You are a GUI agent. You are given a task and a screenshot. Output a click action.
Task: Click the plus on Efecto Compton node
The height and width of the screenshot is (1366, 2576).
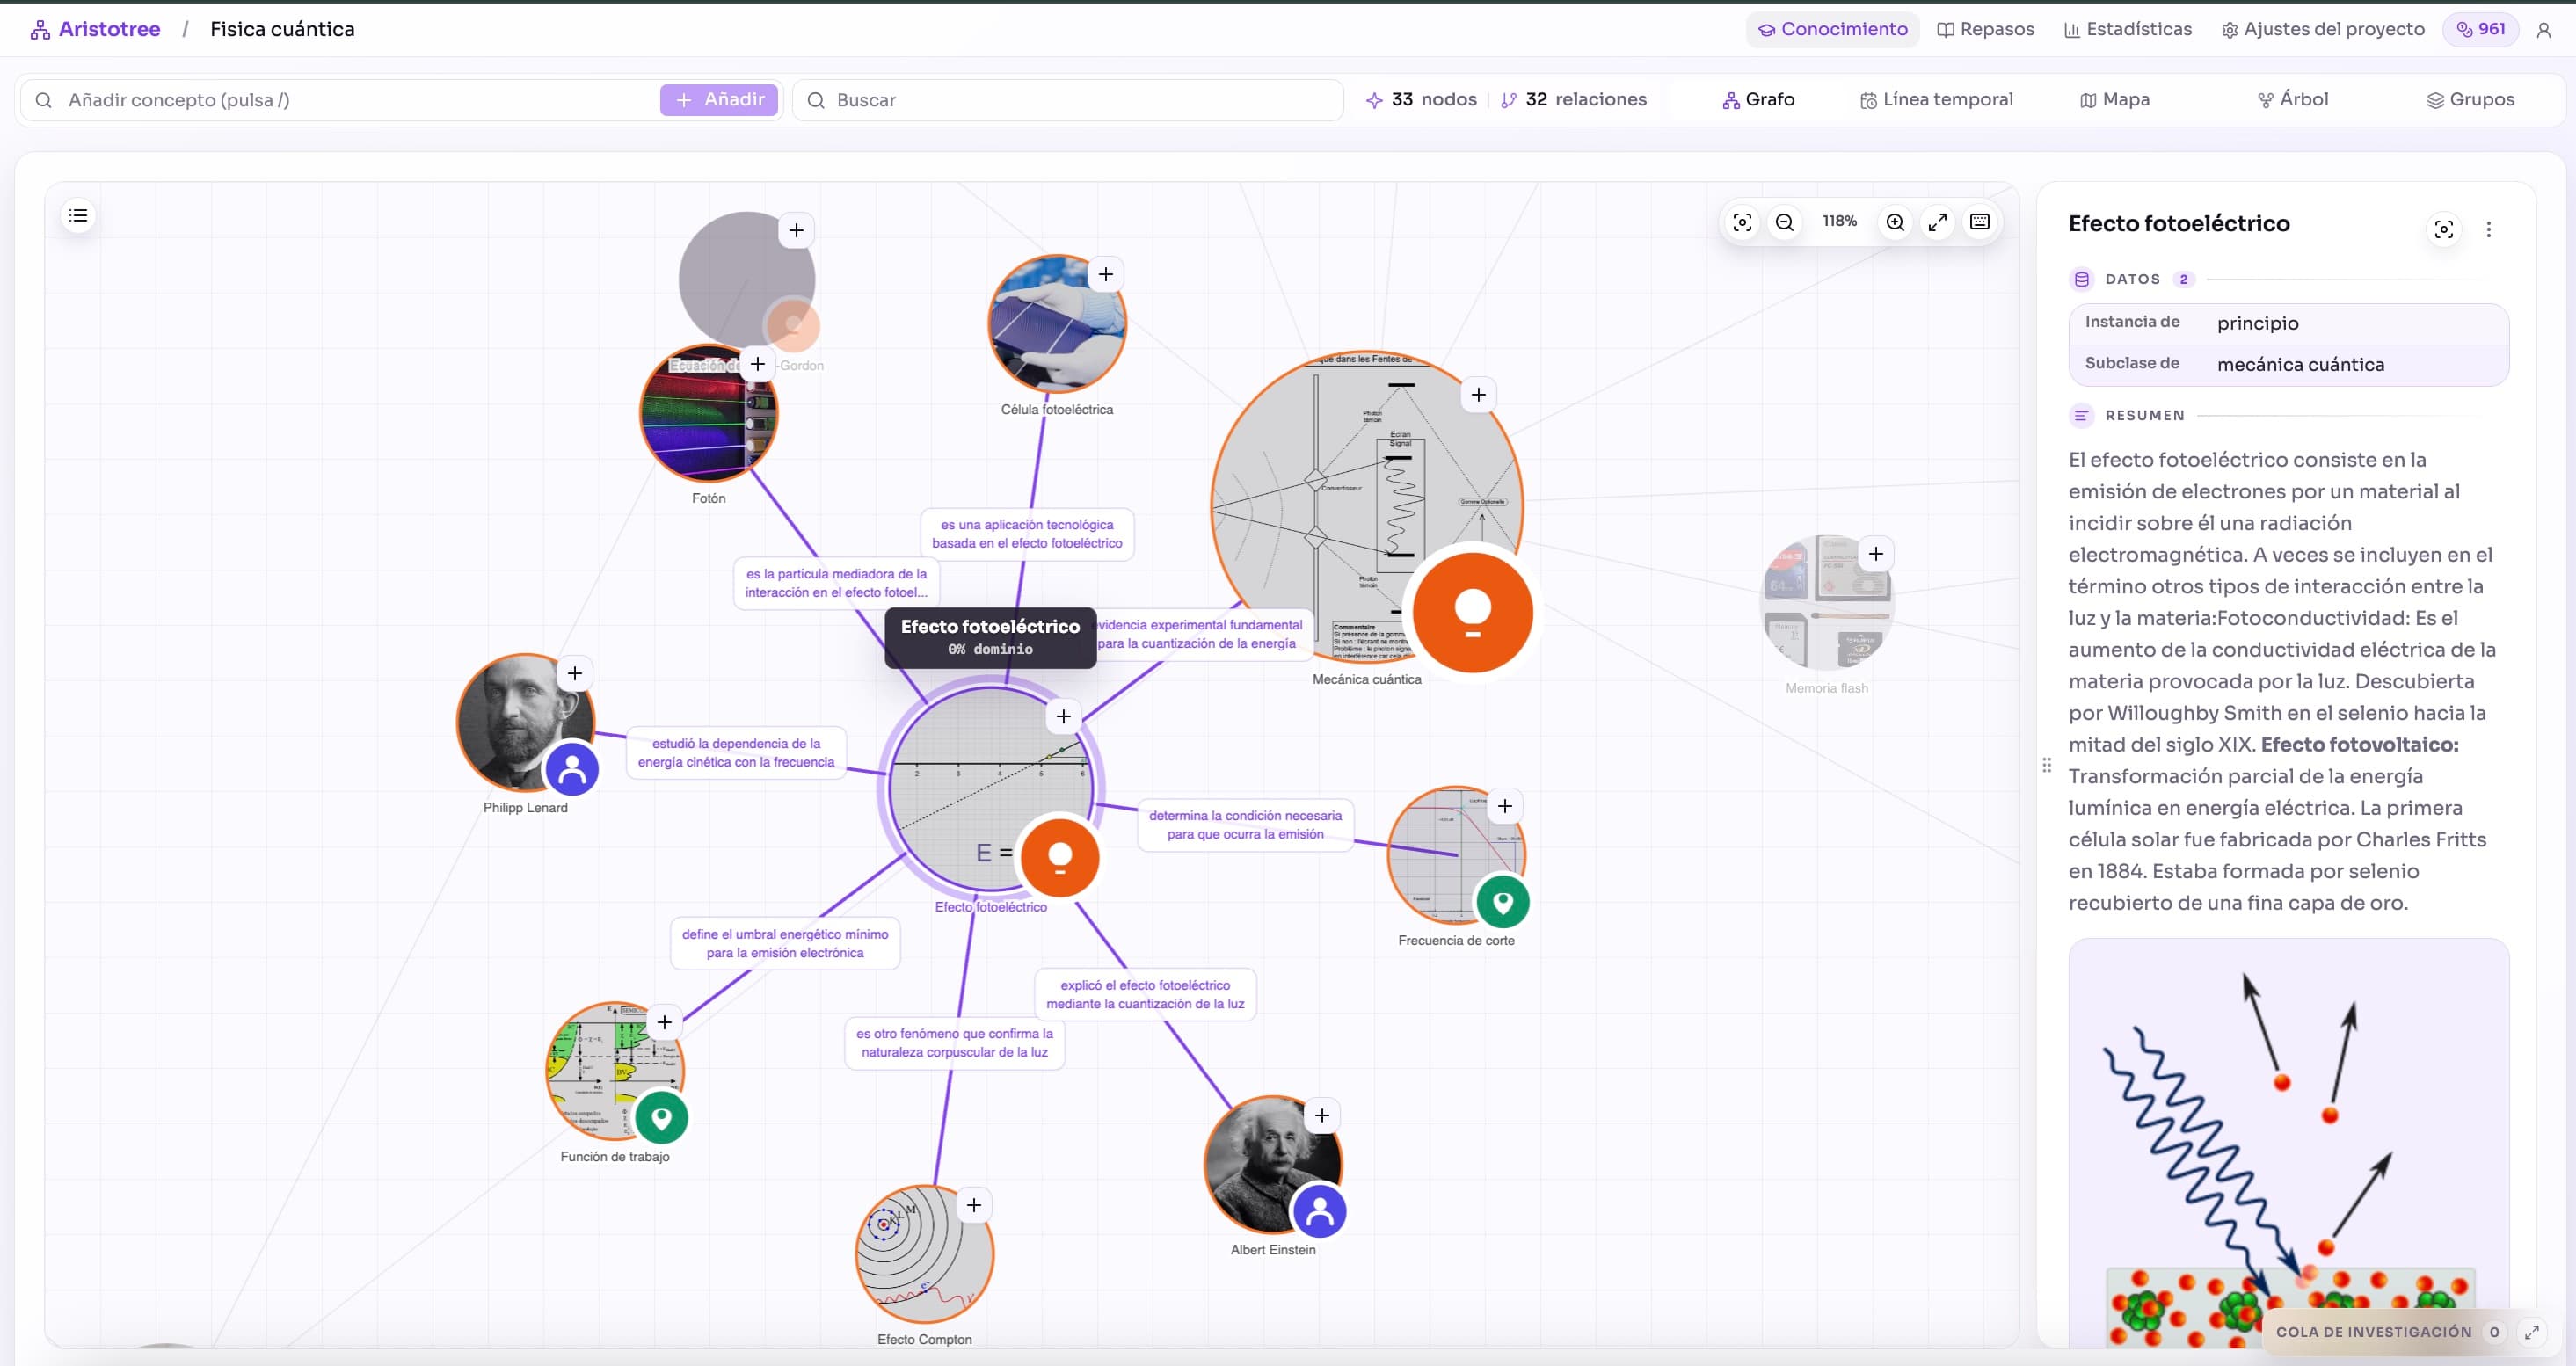(x=973, y=1205)
